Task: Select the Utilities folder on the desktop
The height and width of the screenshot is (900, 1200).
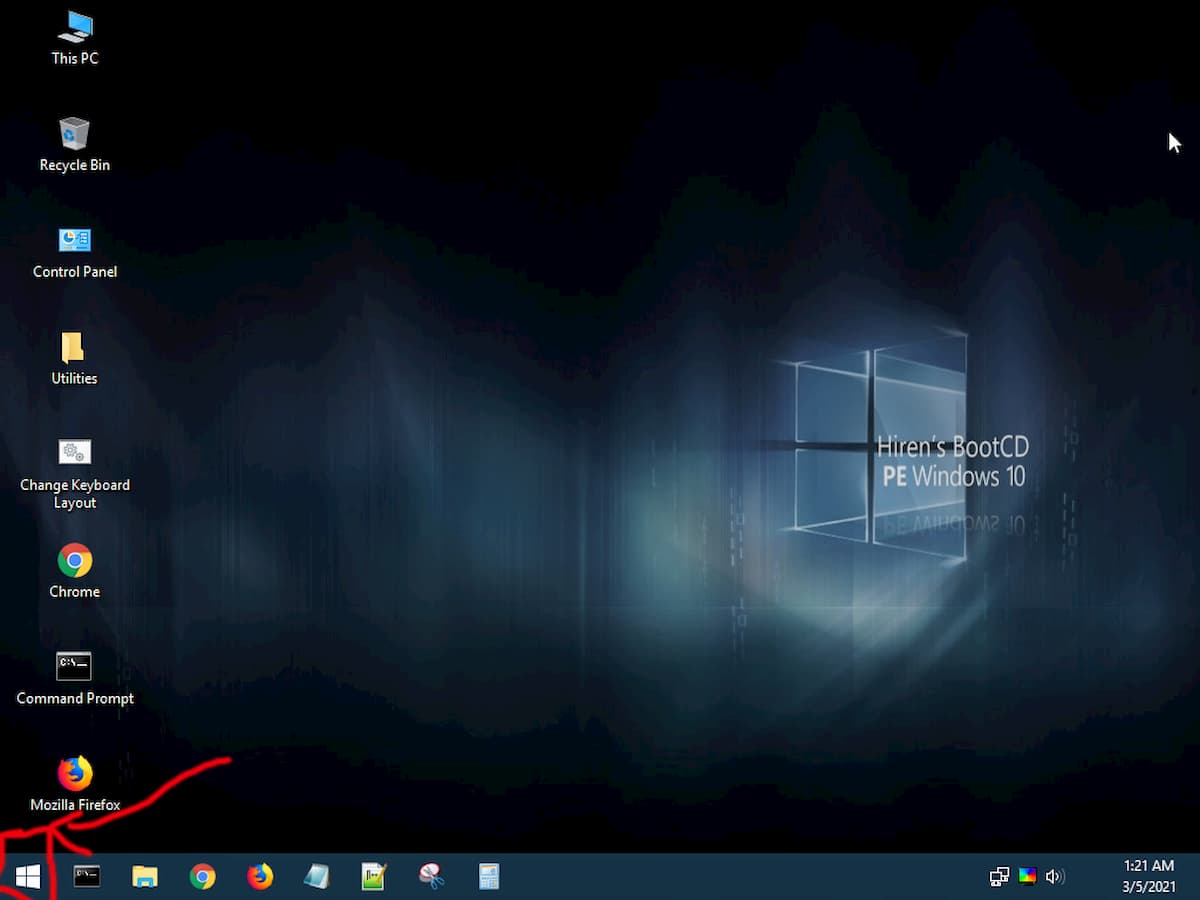Action: click(x=75, y=359)
